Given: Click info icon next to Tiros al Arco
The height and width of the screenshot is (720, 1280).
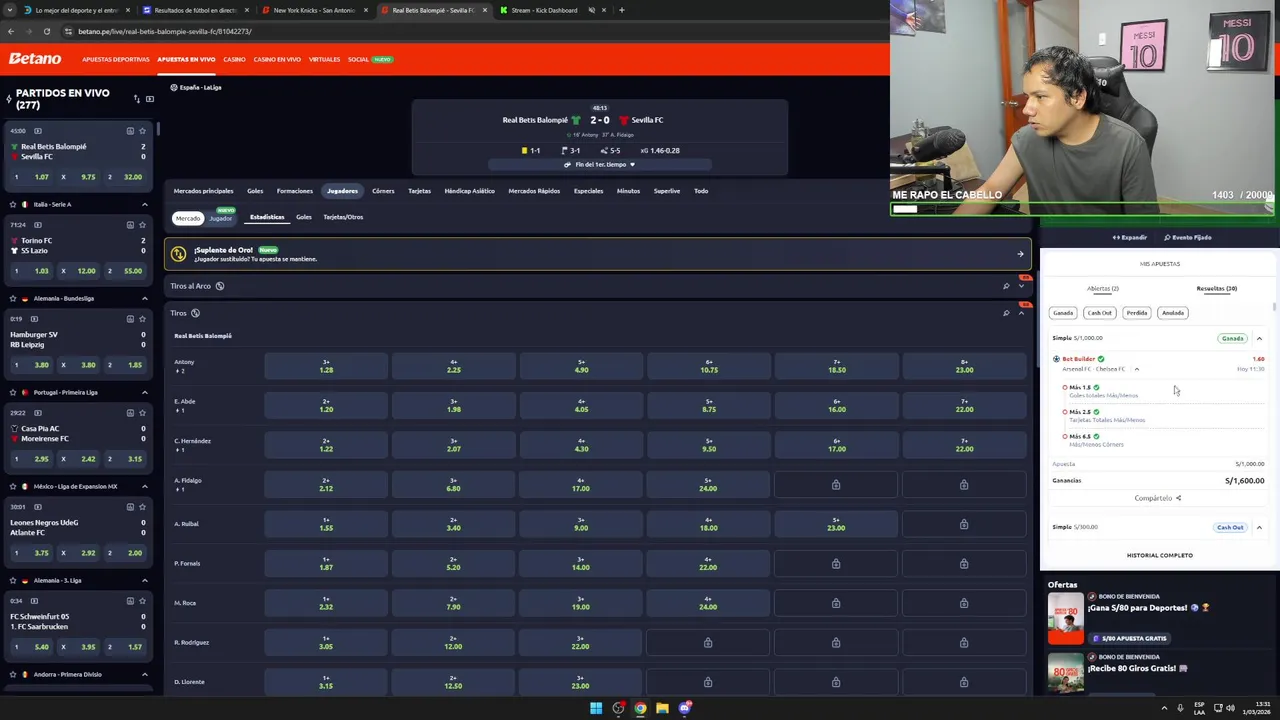Looking at the screenshot, I should pos(220,286).
